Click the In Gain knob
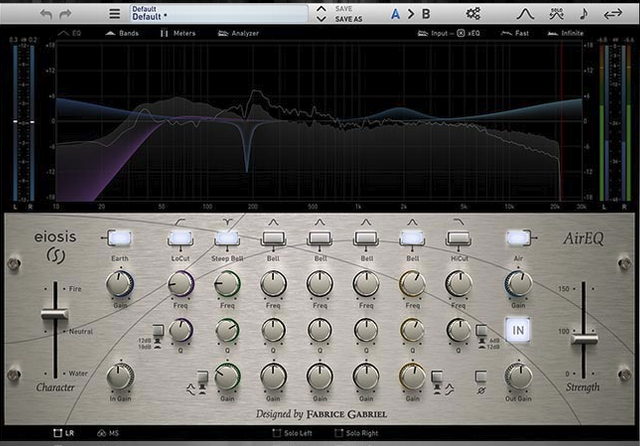This screenshot has height=446, width=640. 120,377
